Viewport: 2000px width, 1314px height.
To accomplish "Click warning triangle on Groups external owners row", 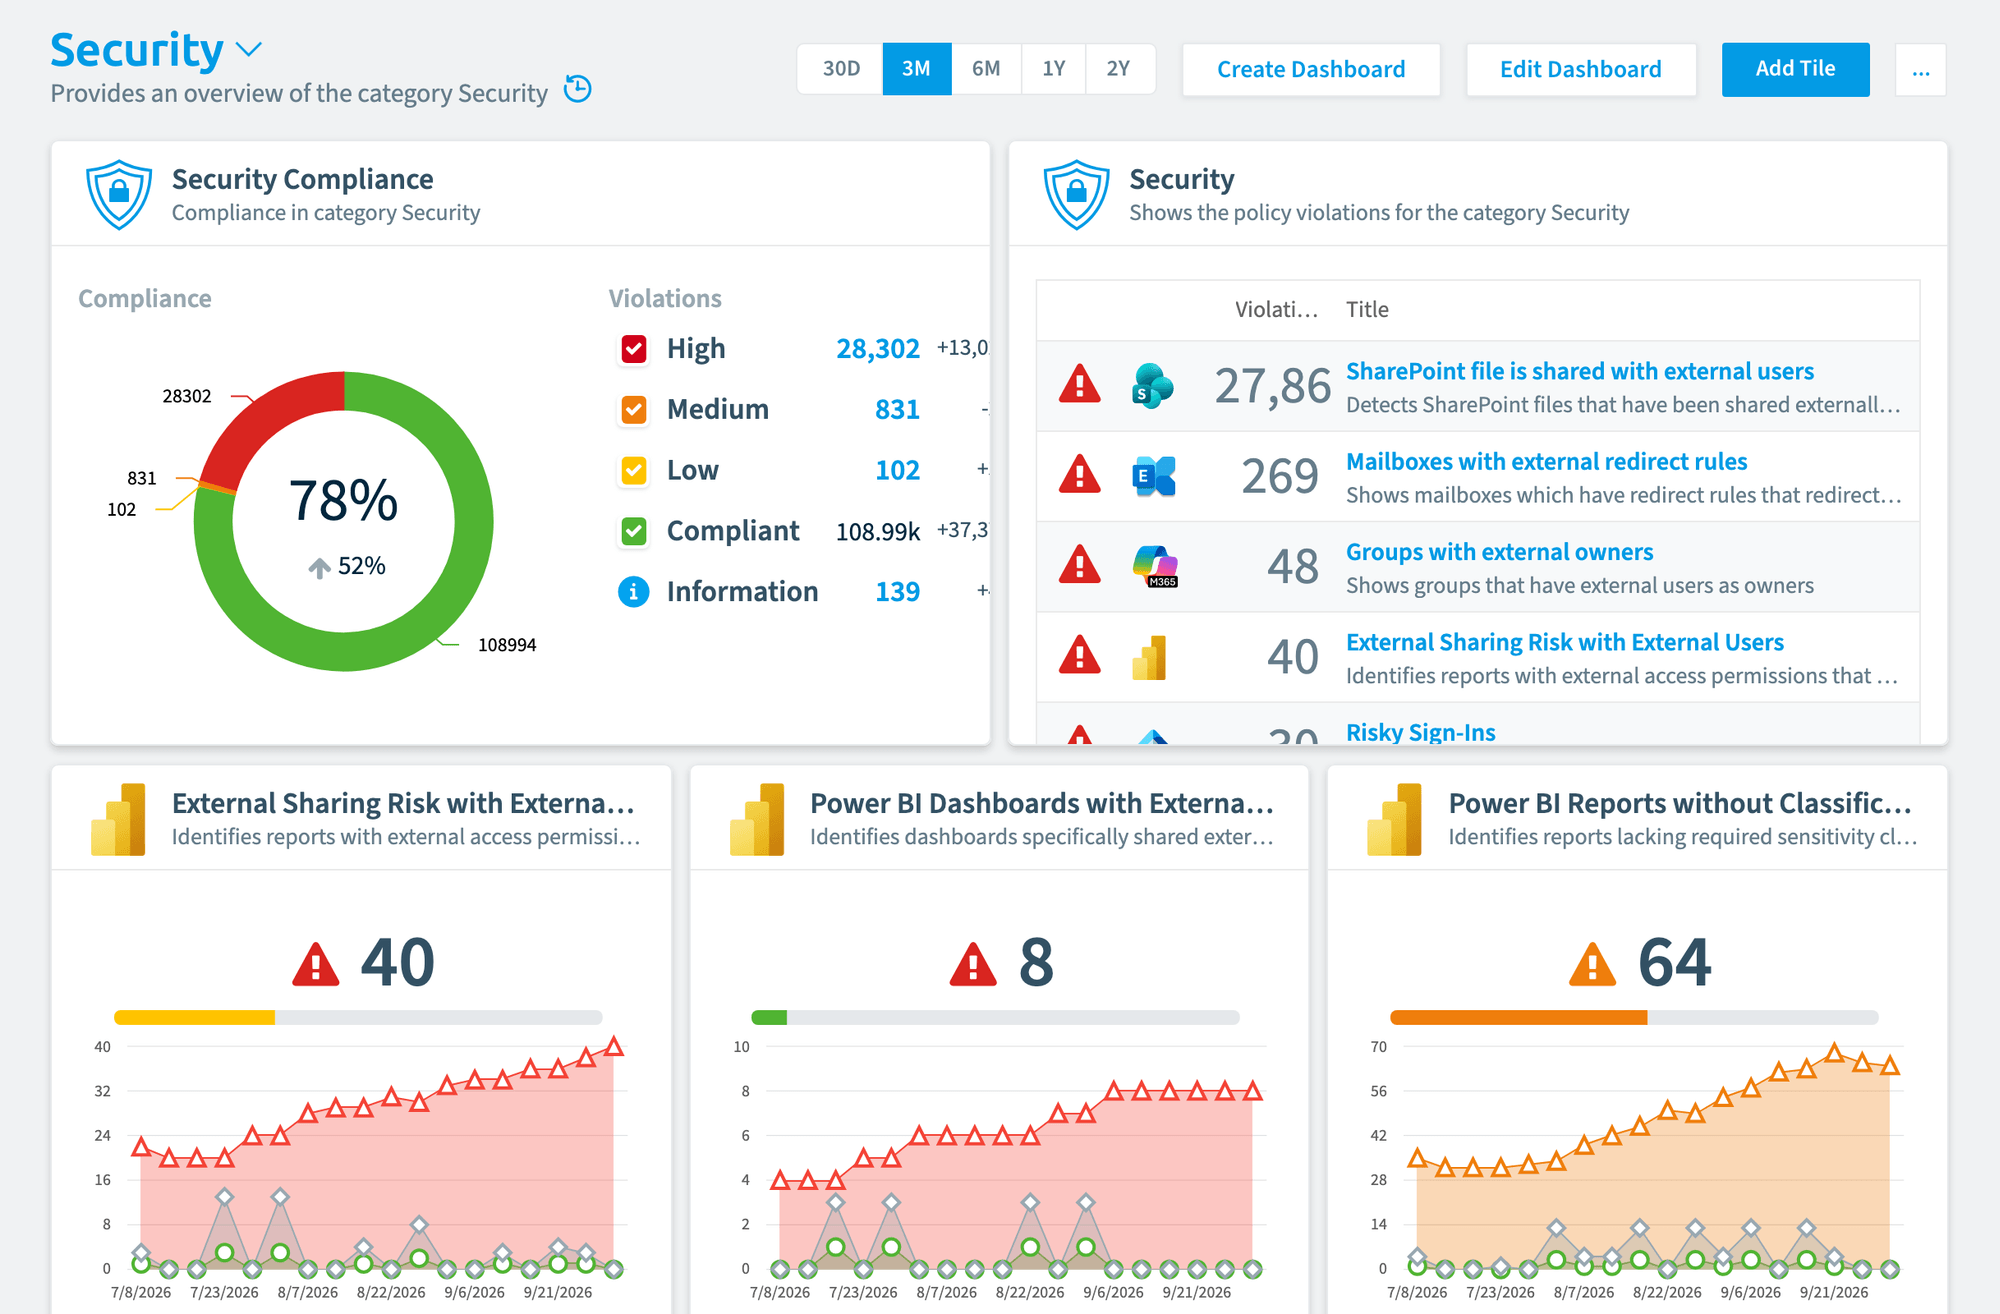I will pos(1080,564).
